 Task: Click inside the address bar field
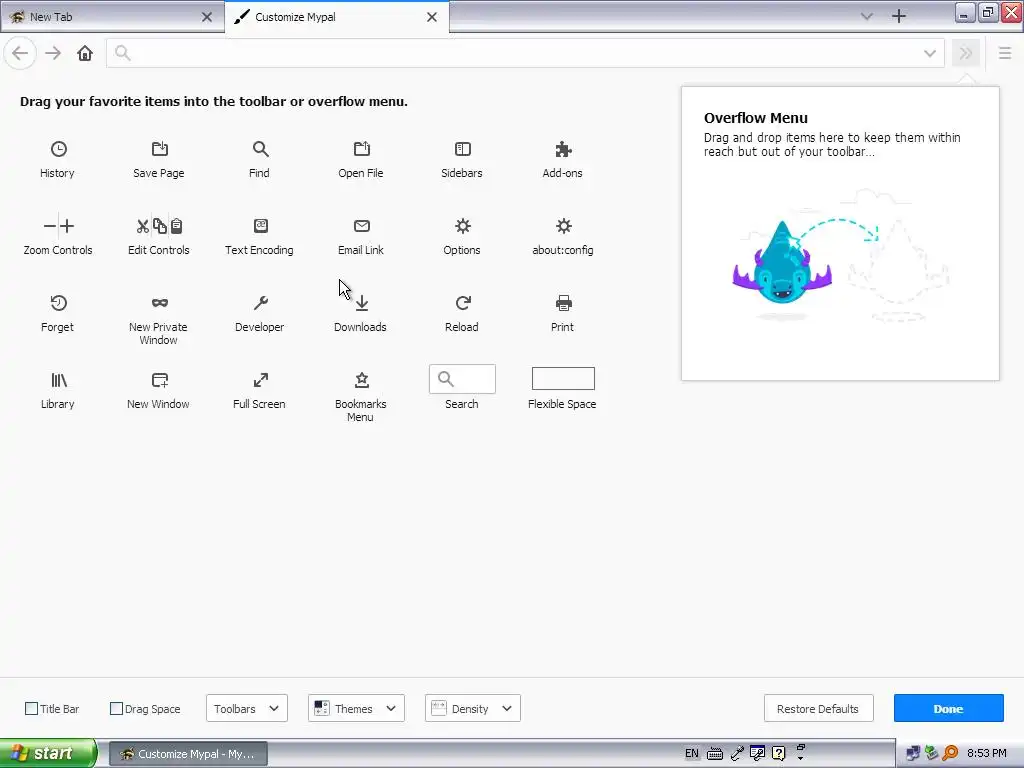click(x=526, y=53)
